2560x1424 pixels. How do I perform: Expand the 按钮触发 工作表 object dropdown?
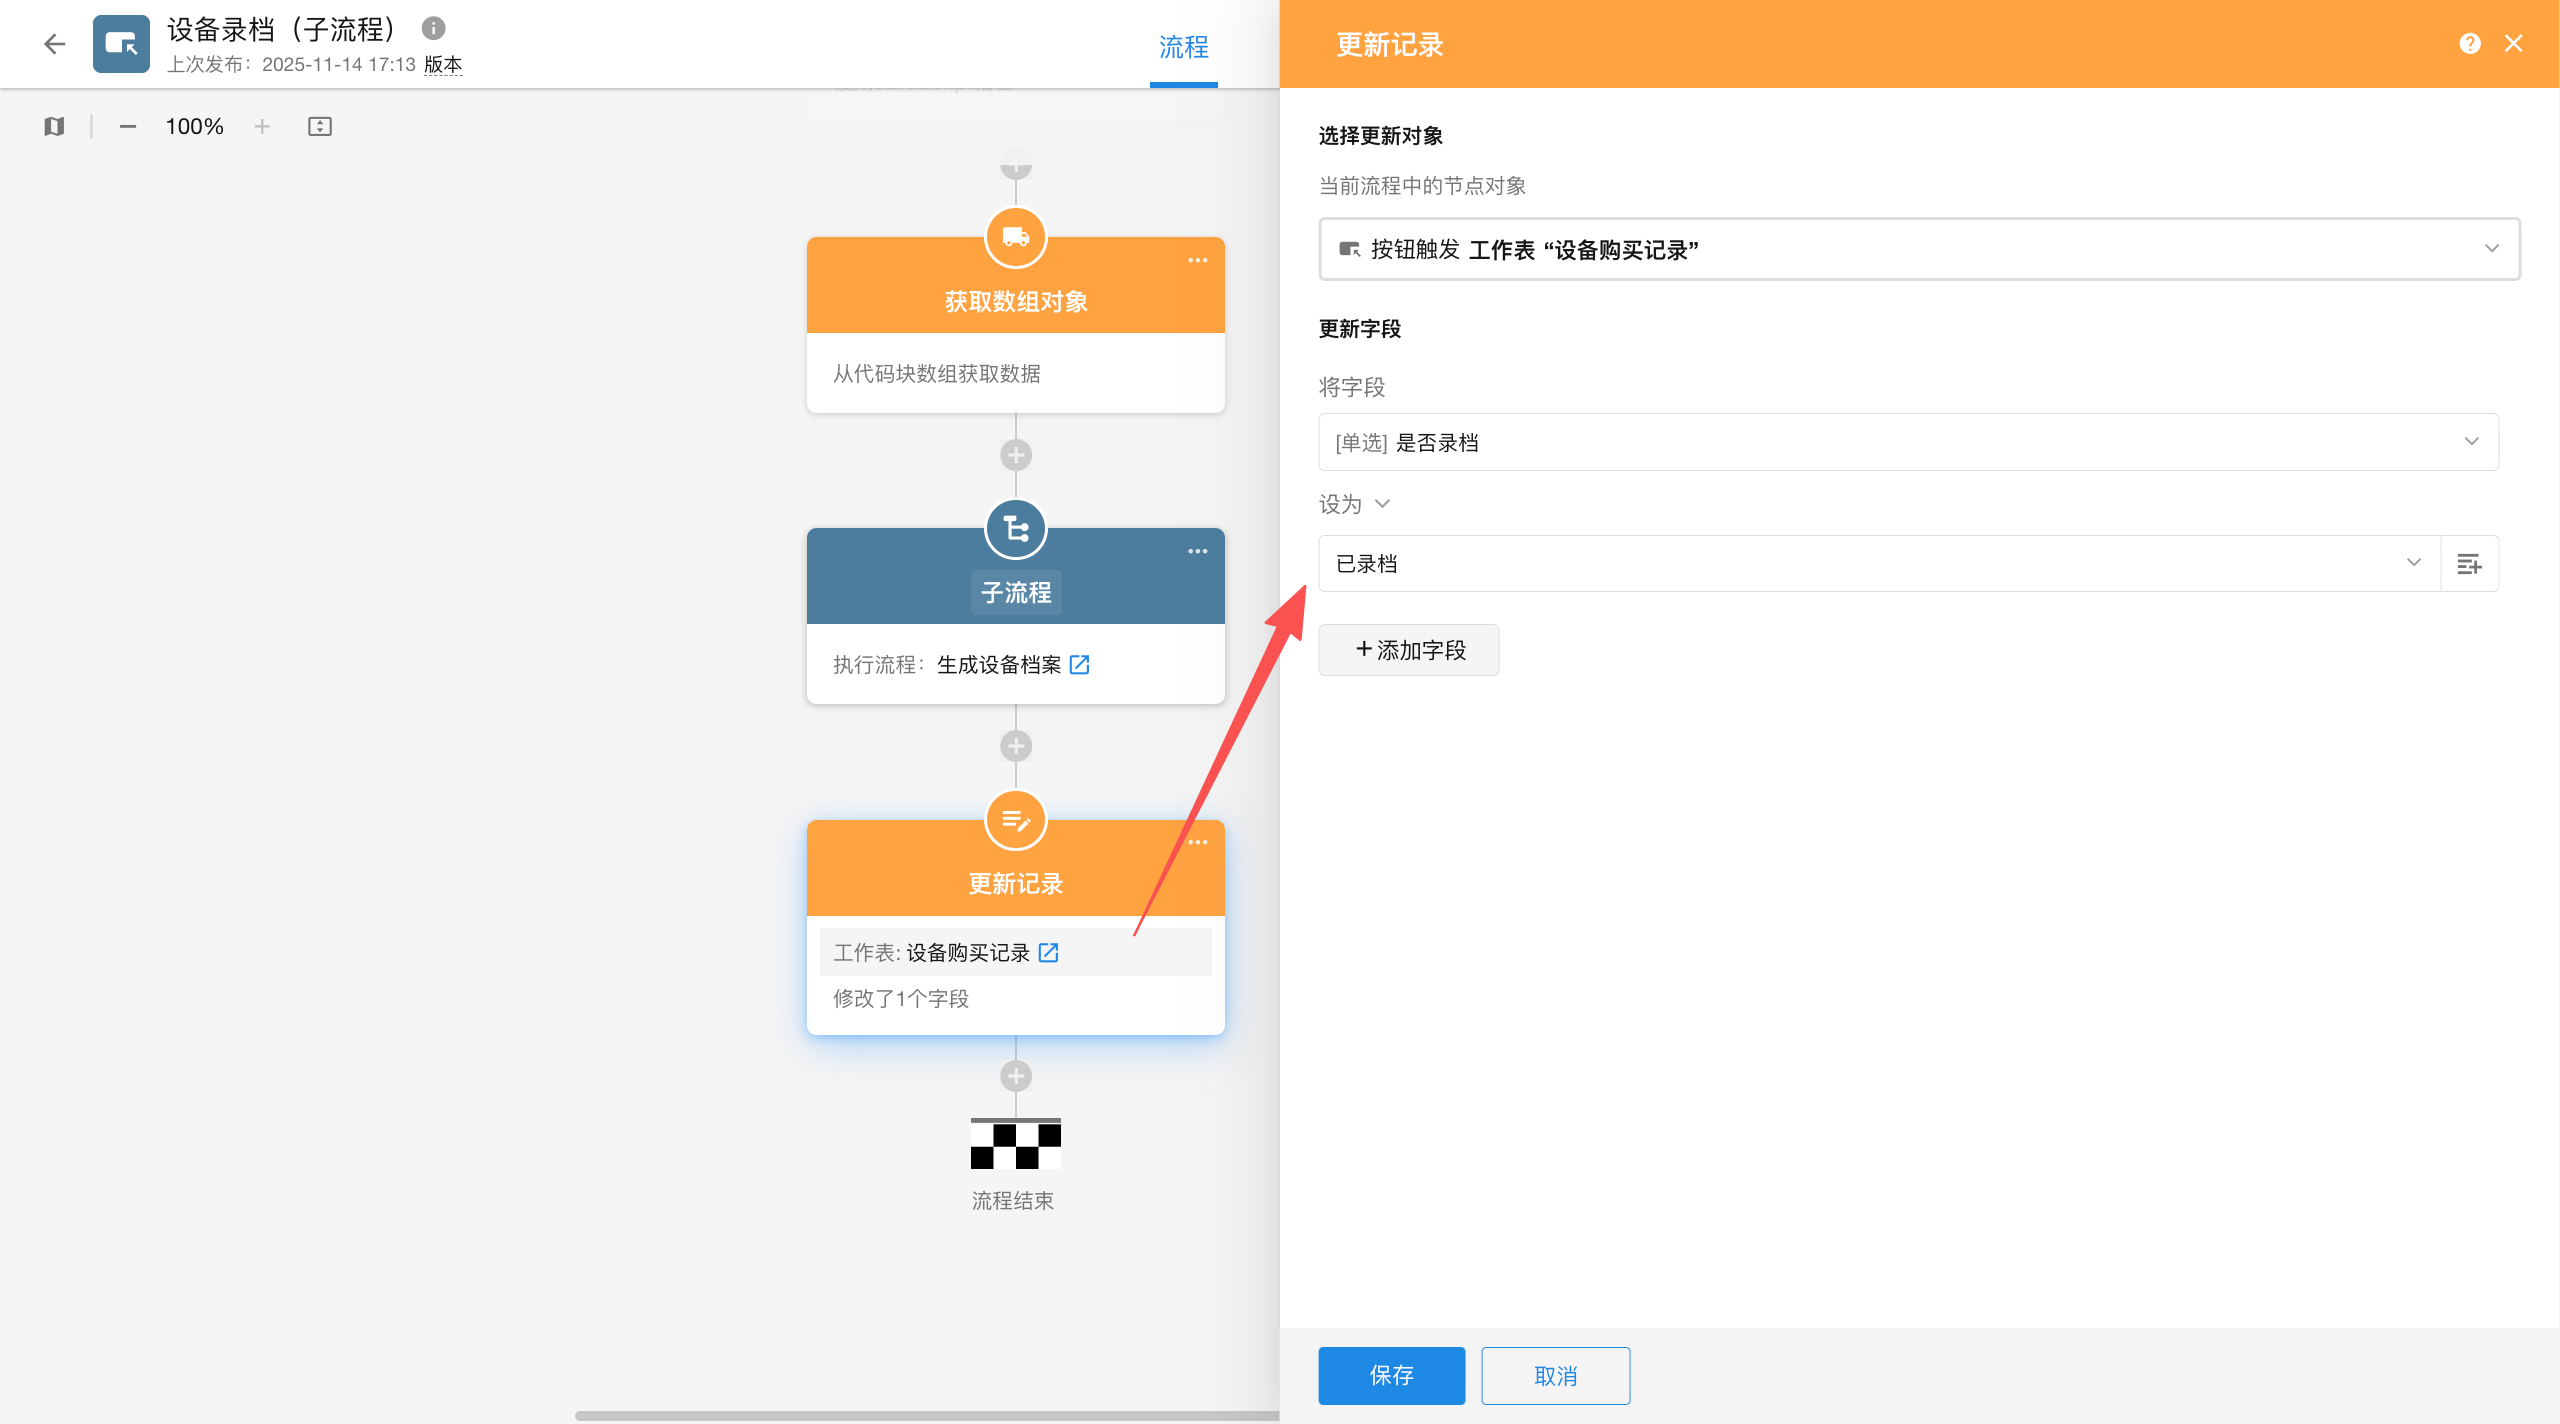click(2491, 249)
